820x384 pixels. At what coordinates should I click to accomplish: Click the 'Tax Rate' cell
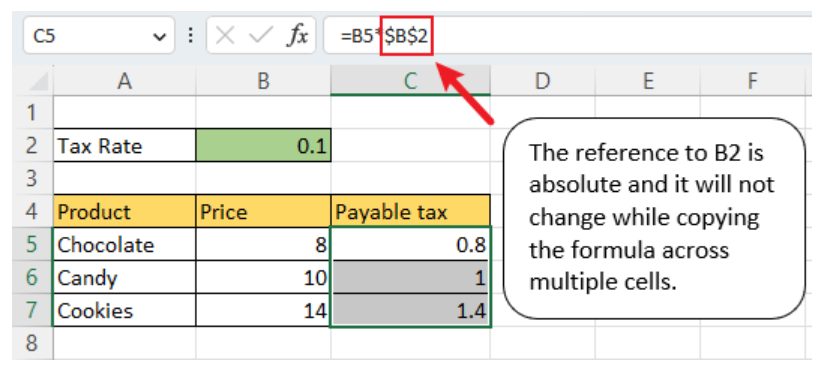(x=124, y=145)
